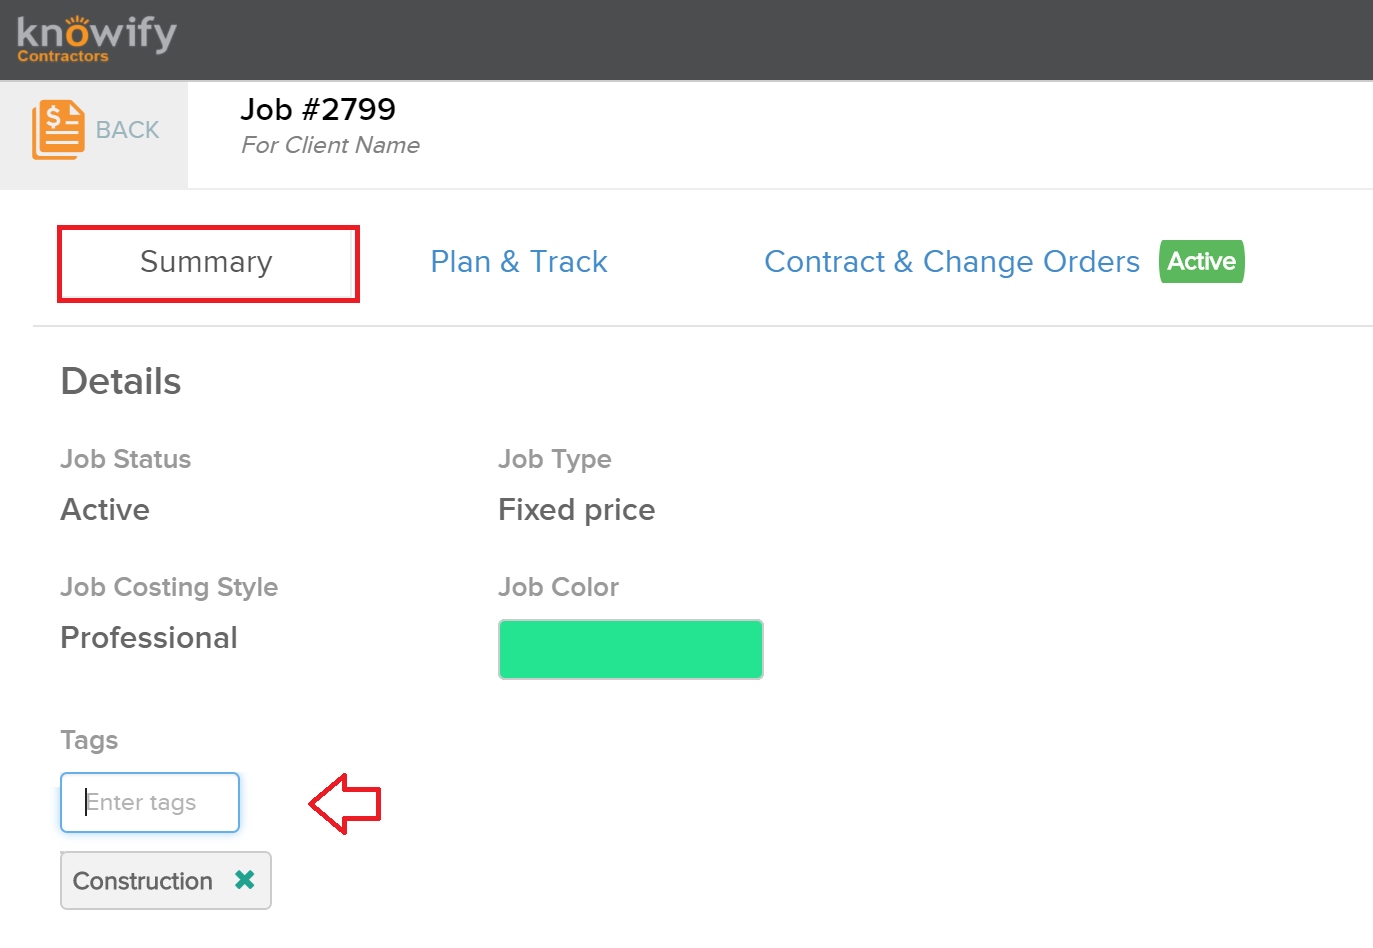Click the red arrow pointing at tags
This screenshot has height=948, width=1373.
pos(345,803)
